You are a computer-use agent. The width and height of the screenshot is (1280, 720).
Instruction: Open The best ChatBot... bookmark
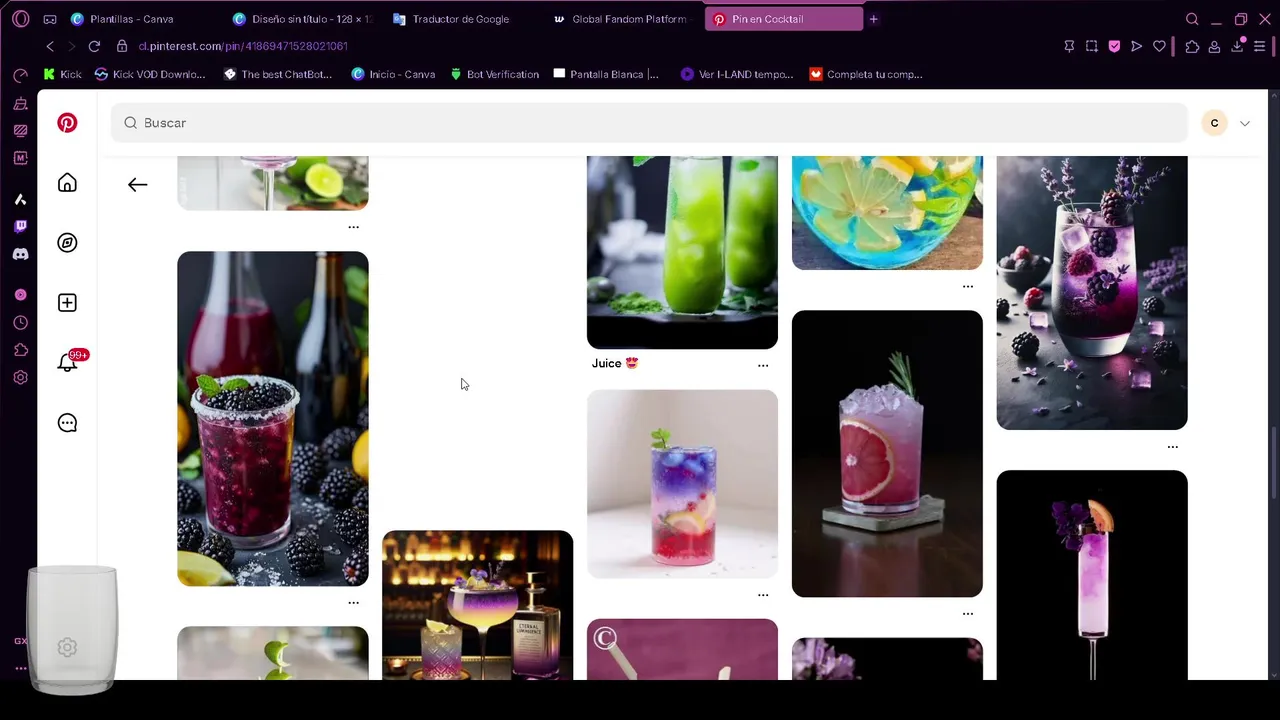277,74
